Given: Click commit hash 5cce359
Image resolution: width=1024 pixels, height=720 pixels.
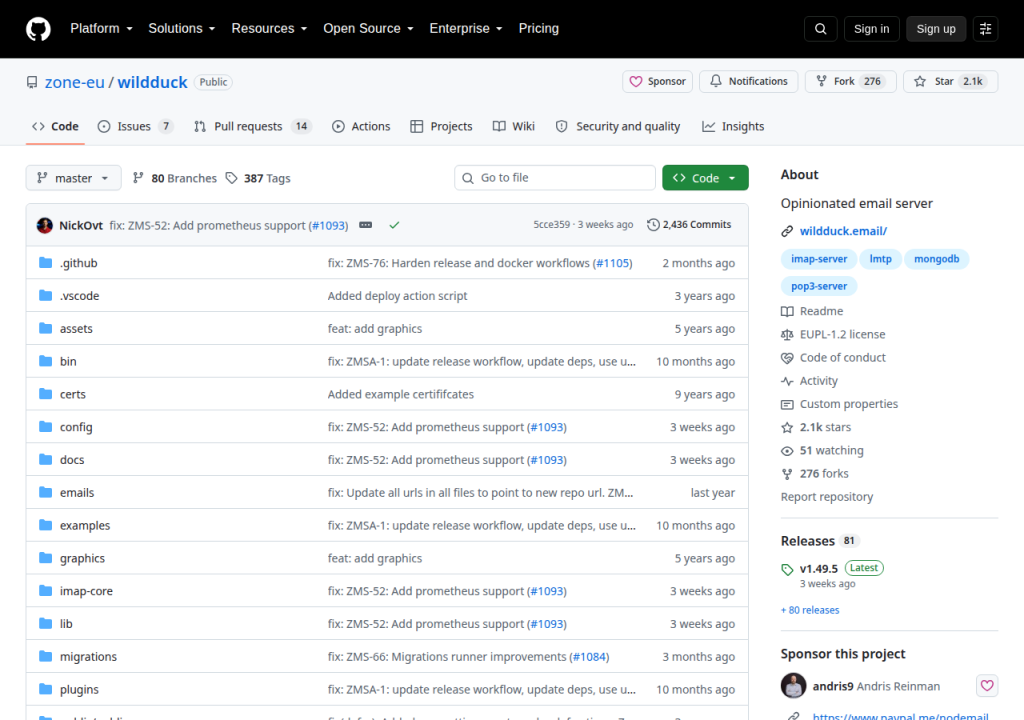Looking at the screenshot, I should tap(551, 225).
